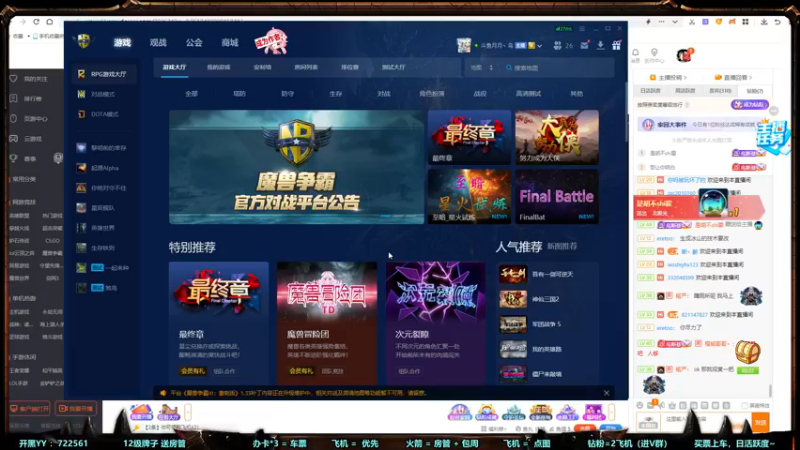Switch to the 排位赛 sub-tab
This screenshot has height=450, width=800.
349,67
